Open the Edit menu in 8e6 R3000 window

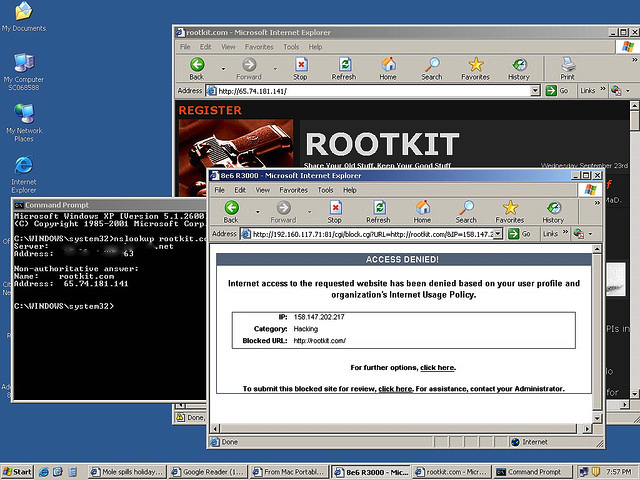coord(240,190)
